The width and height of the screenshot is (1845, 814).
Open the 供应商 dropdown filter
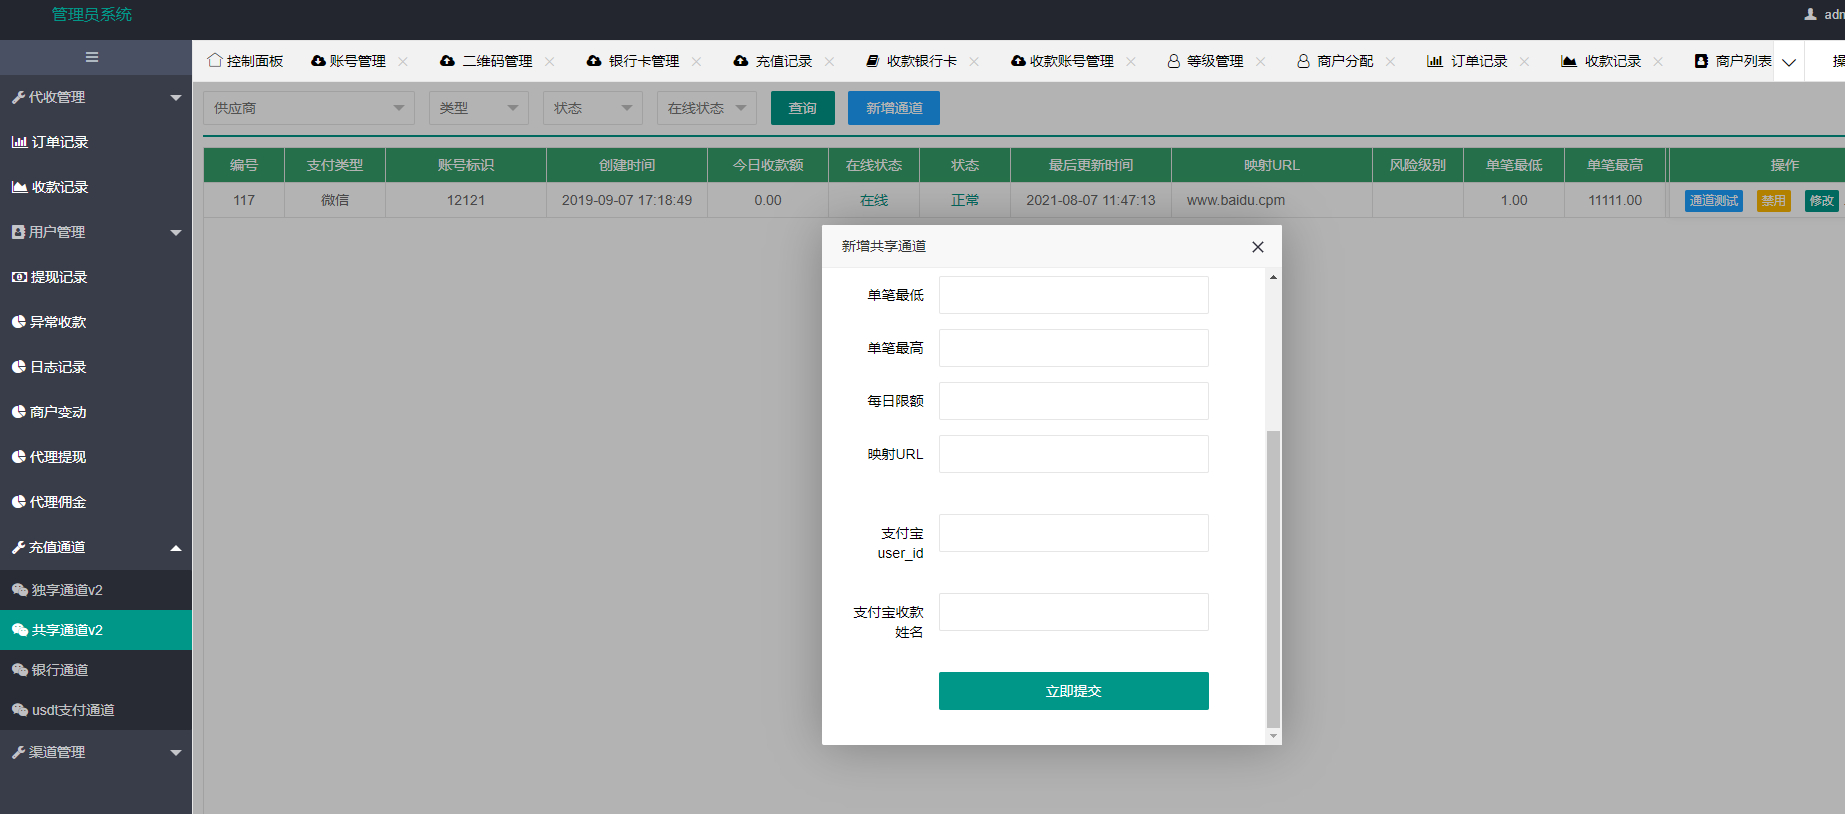click(x=309, y=108)
